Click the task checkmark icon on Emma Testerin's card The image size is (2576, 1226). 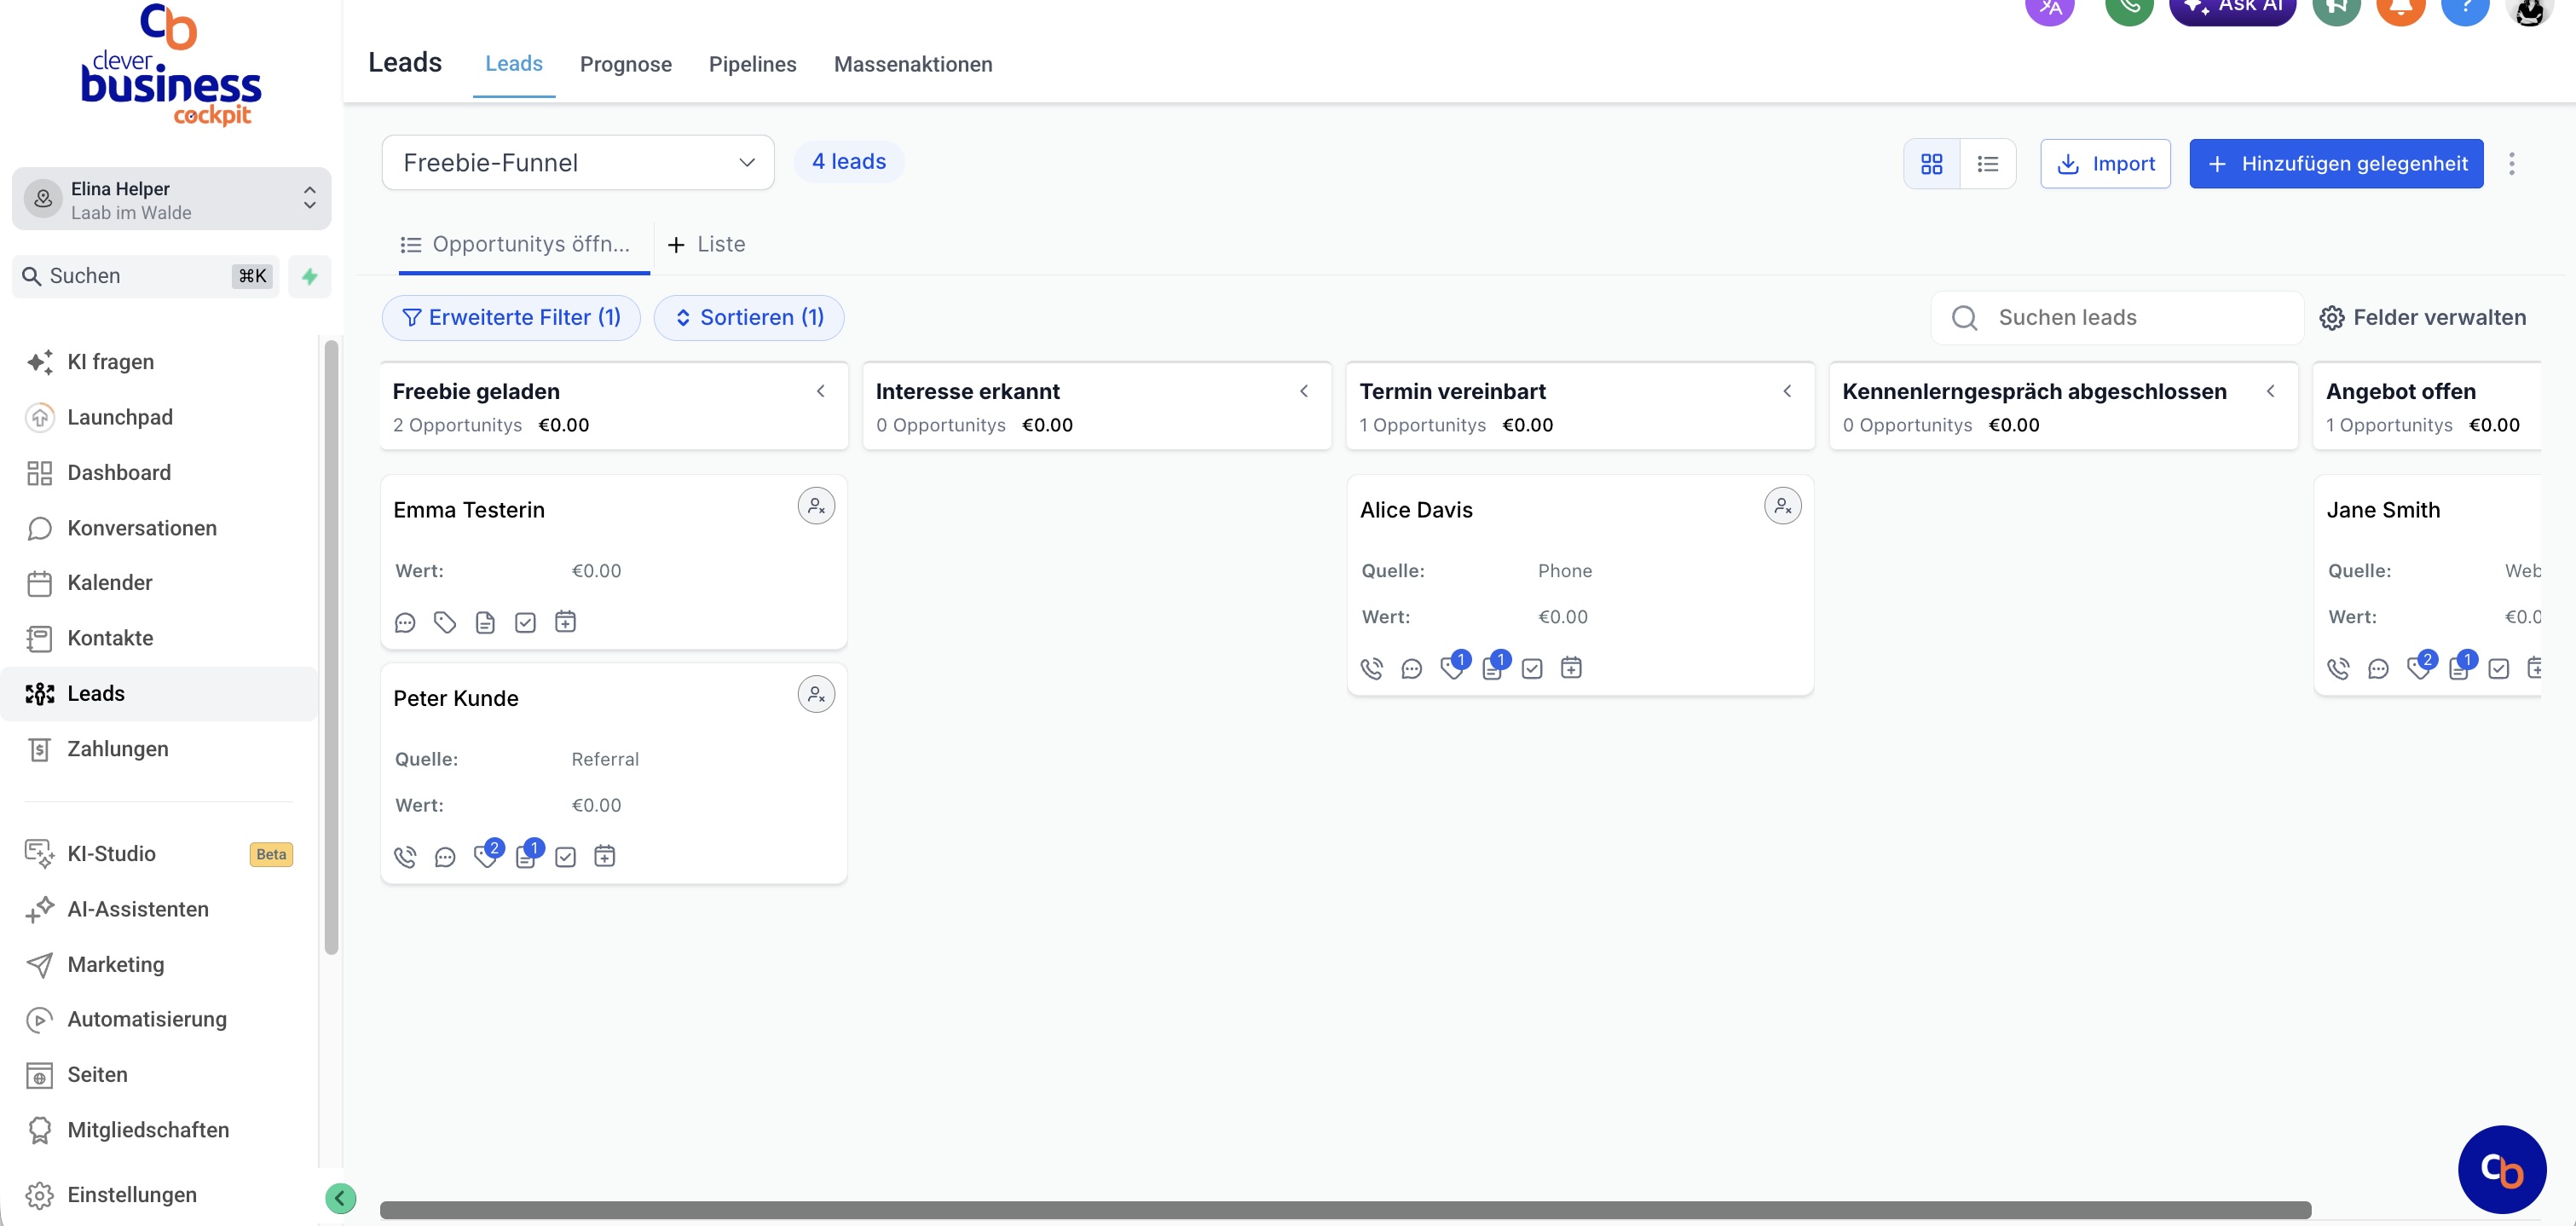[525, 622]
